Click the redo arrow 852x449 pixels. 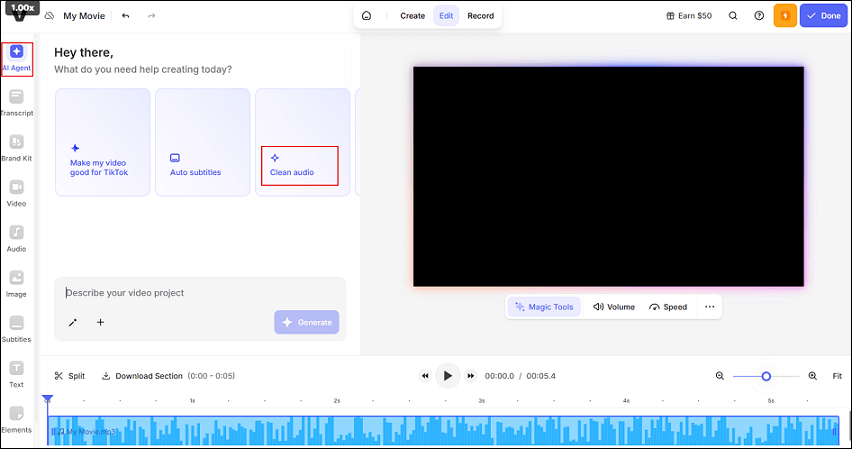click(152, 16)
